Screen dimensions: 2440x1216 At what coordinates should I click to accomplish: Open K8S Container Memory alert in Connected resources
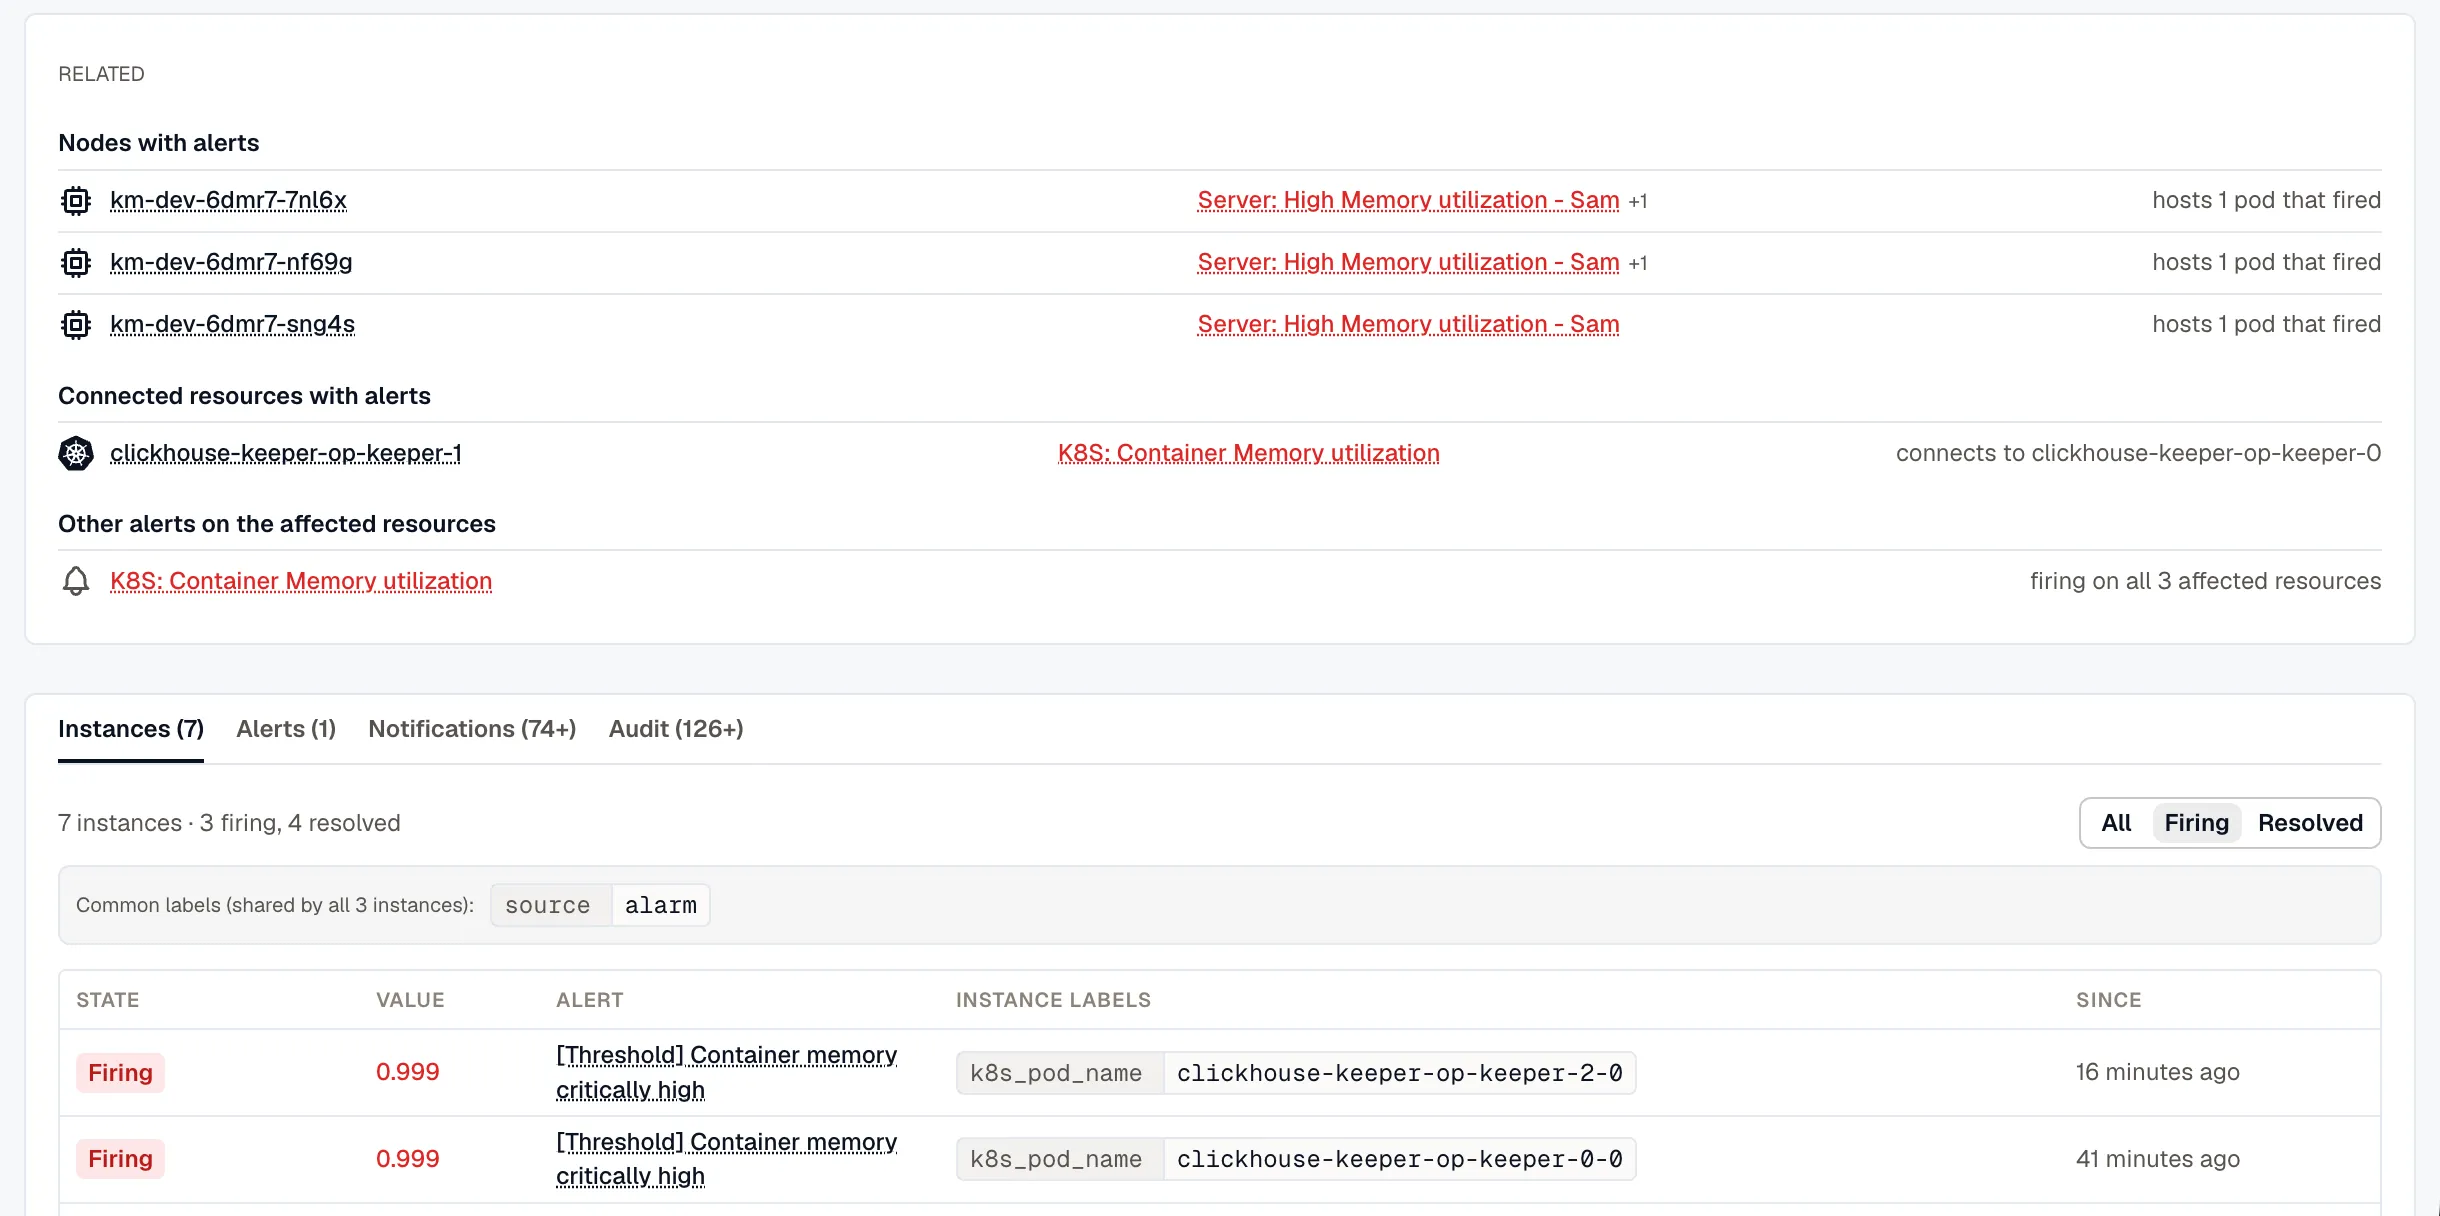pos(1249,453)
